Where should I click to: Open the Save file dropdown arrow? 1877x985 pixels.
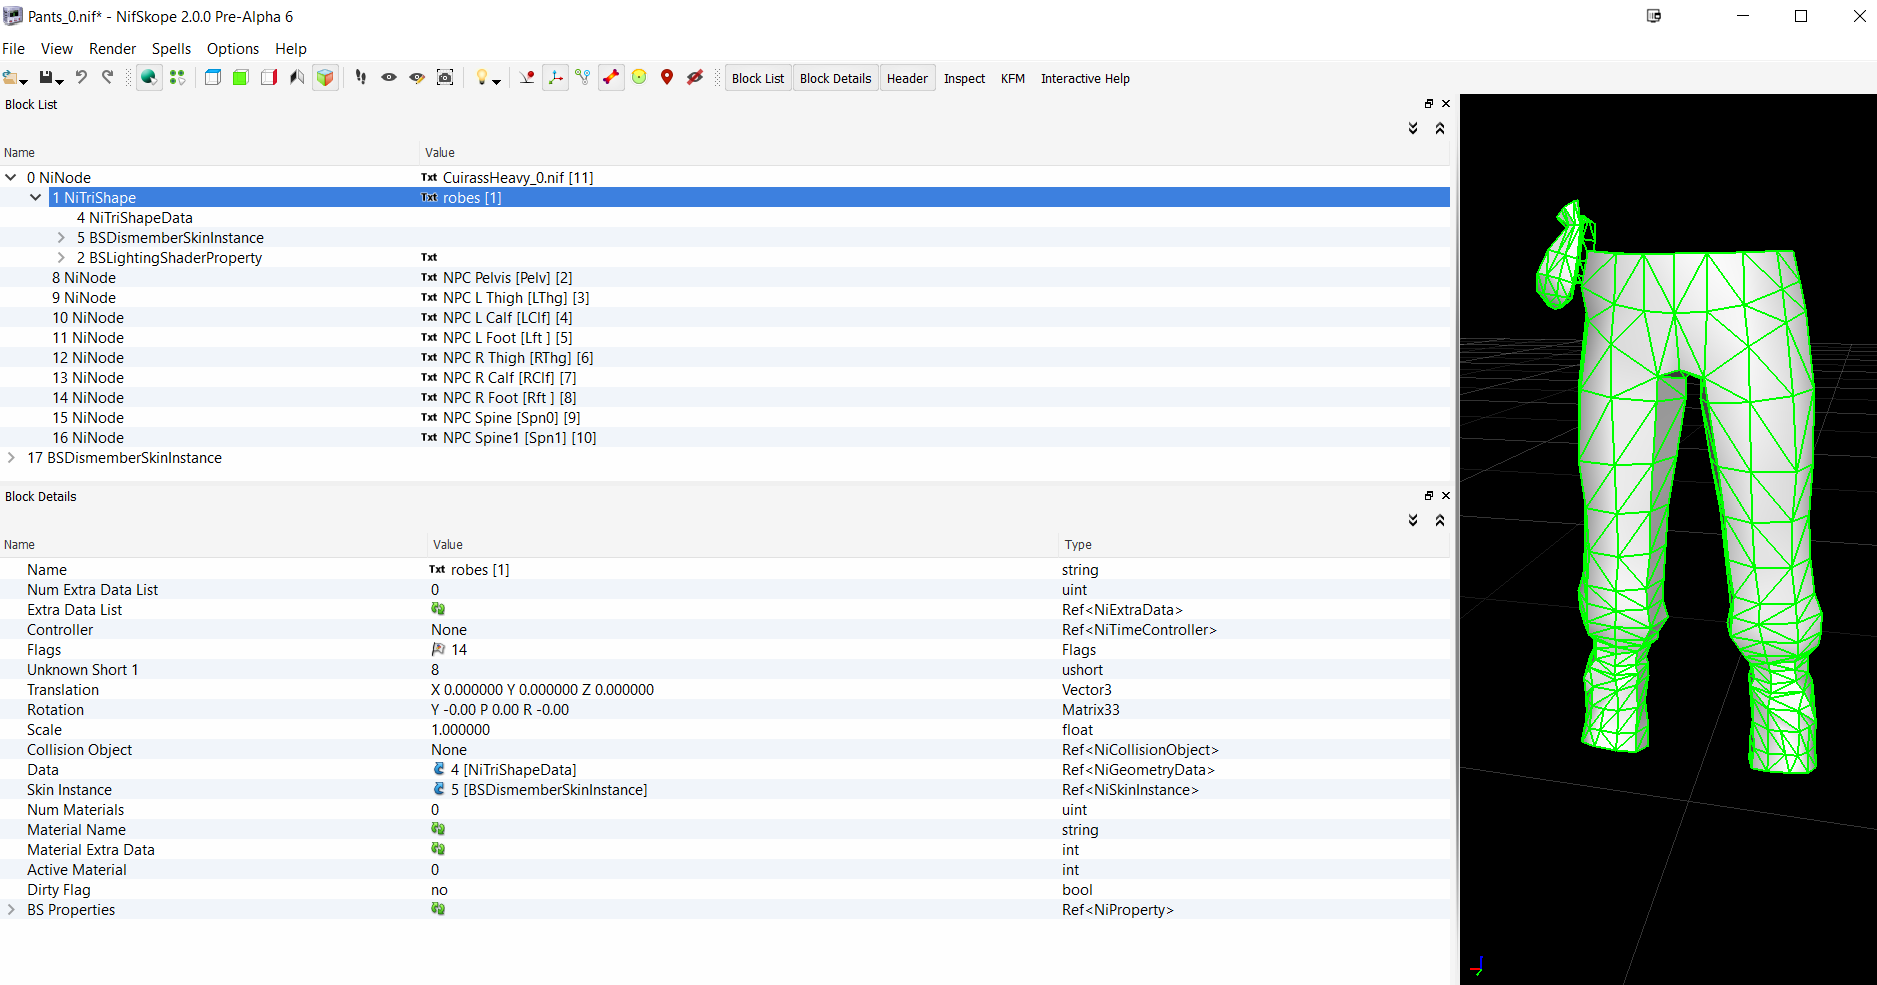[60, 82]
